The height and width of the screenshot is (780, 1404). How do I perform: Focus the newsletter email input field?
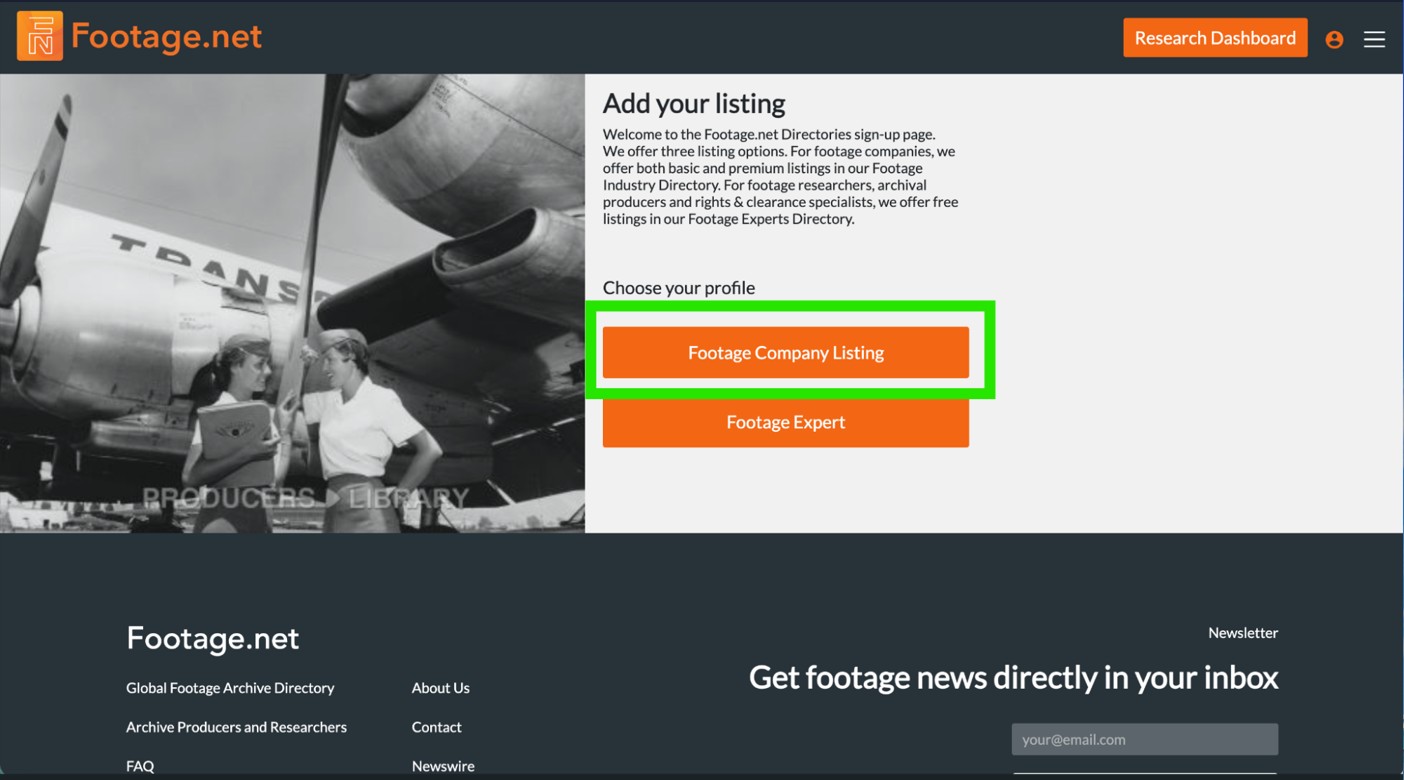point(1145,739)
